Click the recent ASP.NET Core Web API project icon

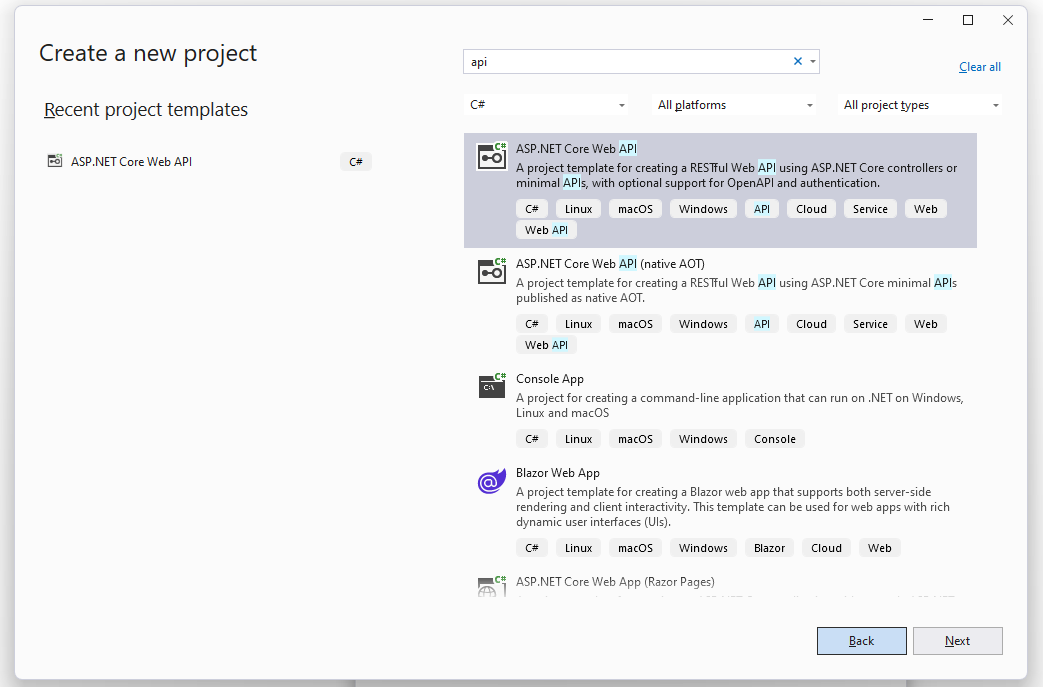point(55,160)
